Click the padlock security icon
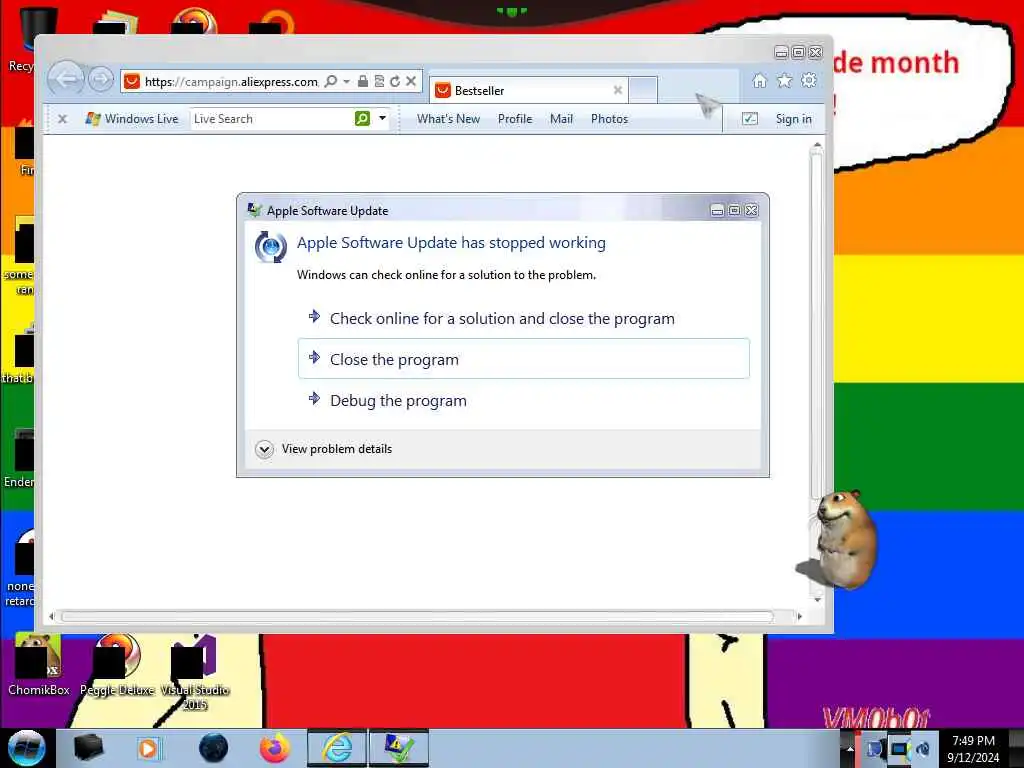The height and width of the screenshot is (768, 1024). (363, 81)
